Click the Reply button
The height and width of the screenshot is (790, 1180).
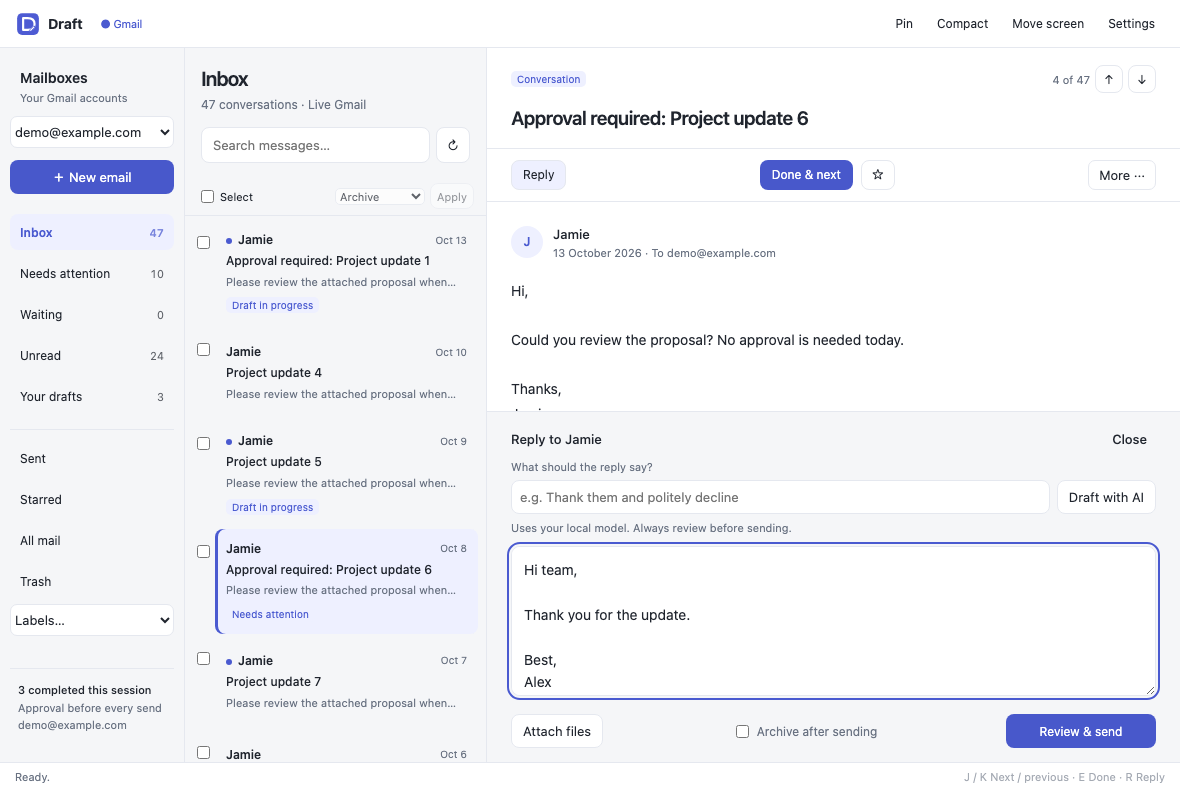pos(538,175)
